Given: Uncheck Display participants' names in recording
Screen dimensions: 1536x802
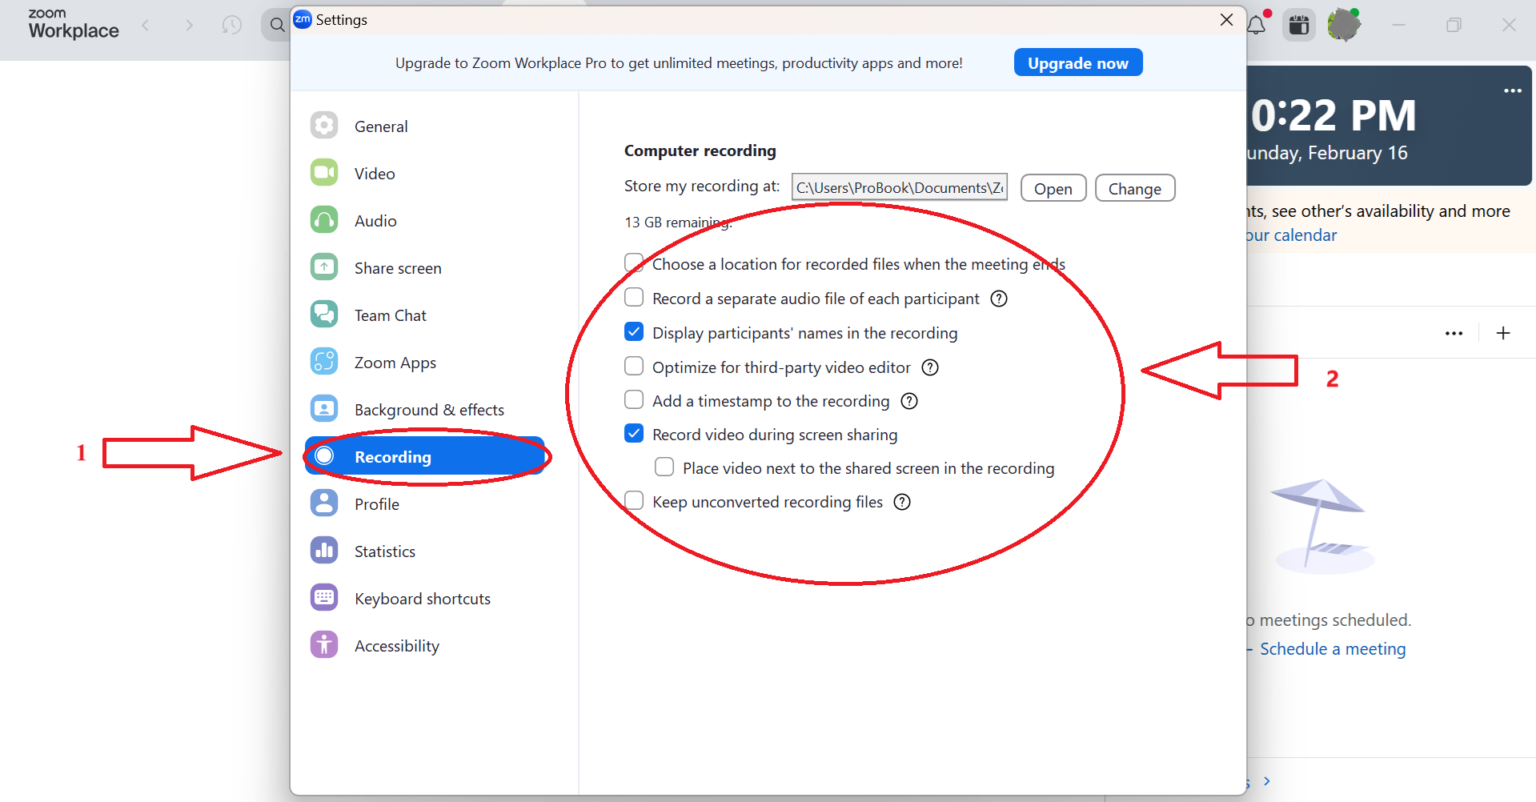Looking at the screenshot, I should 634,332.
